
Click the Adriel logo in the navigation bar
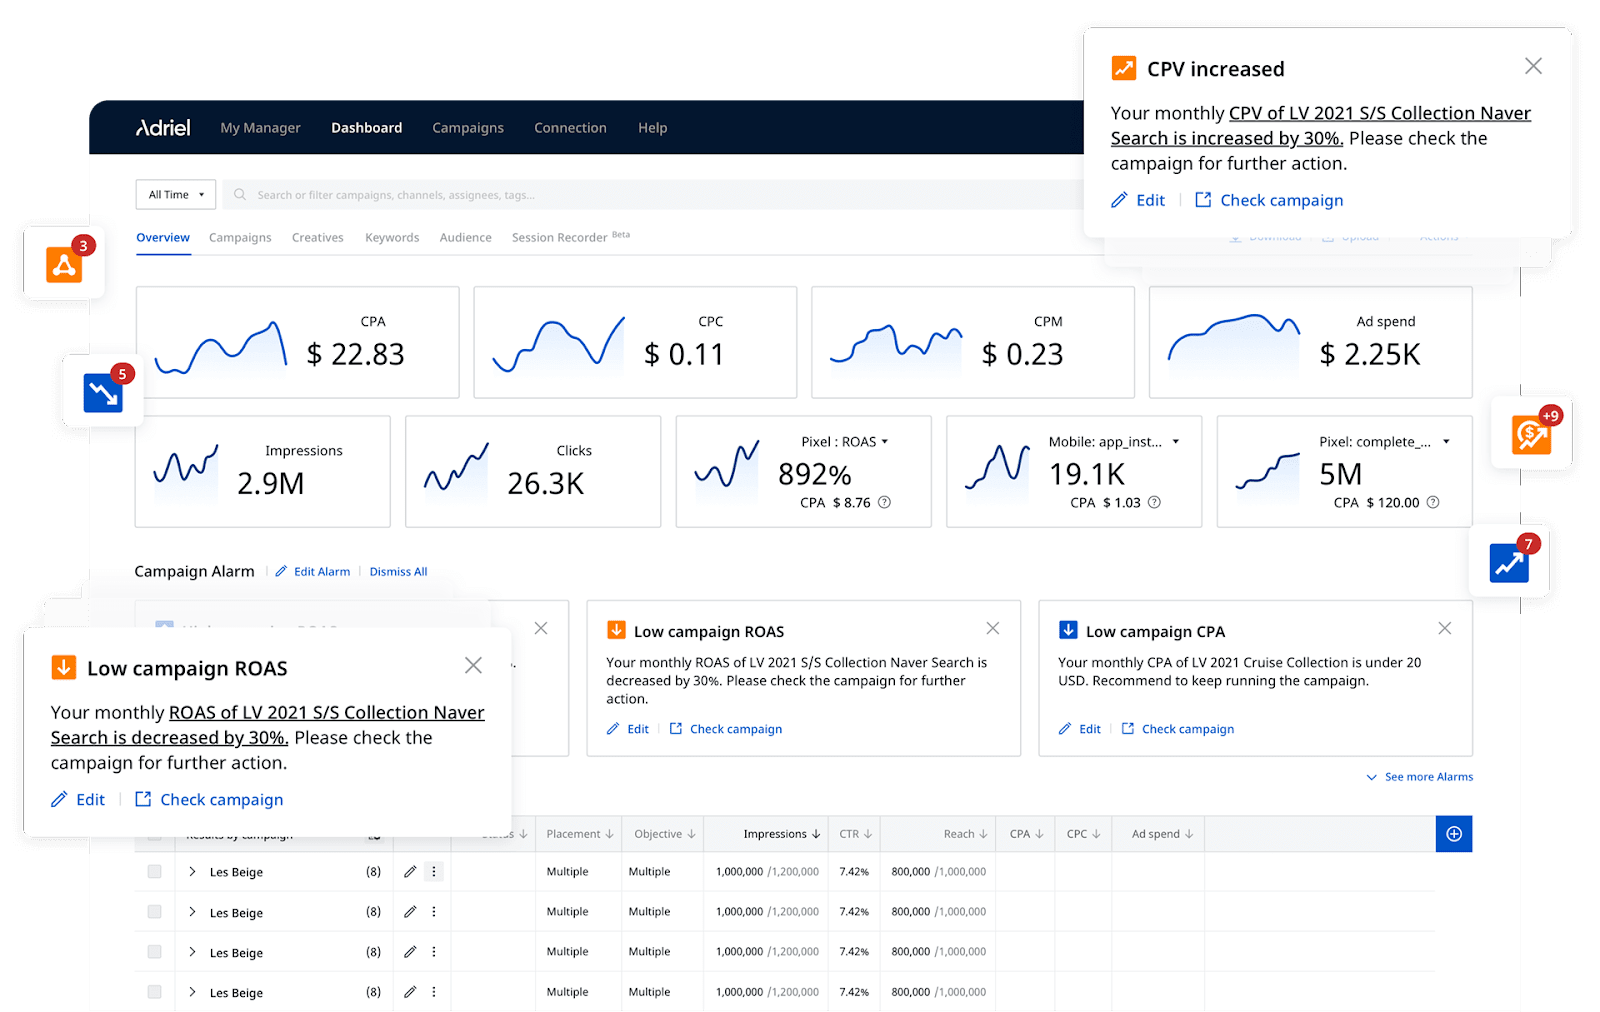(162, 127)
